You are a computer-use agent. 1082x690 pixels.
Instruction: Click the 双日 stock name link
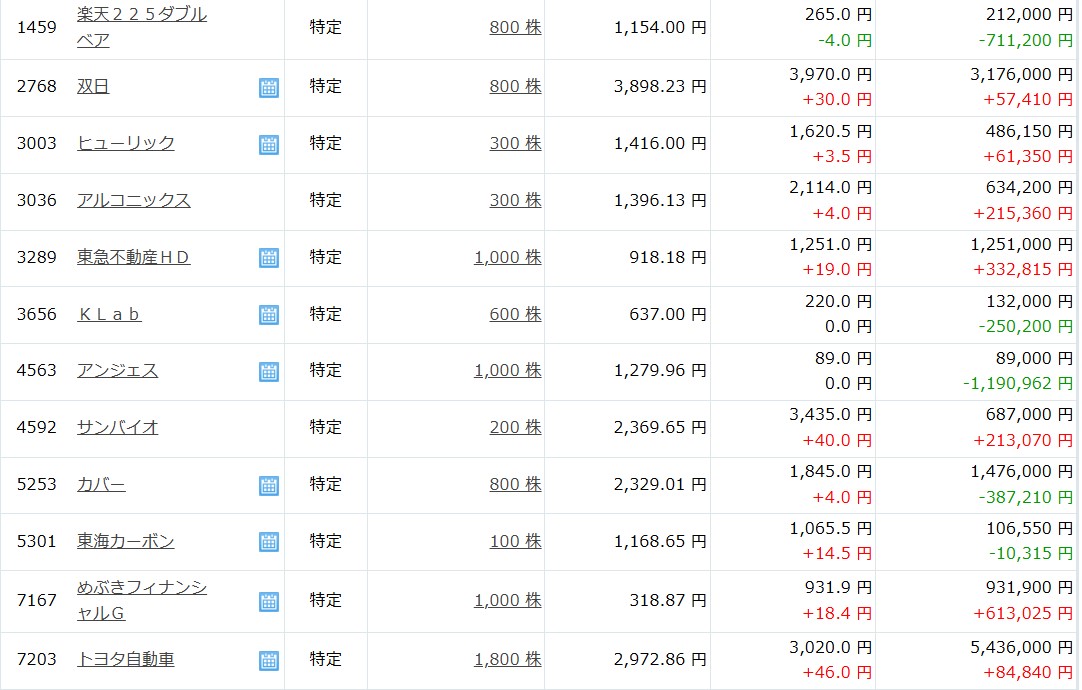tap(93, 86)
